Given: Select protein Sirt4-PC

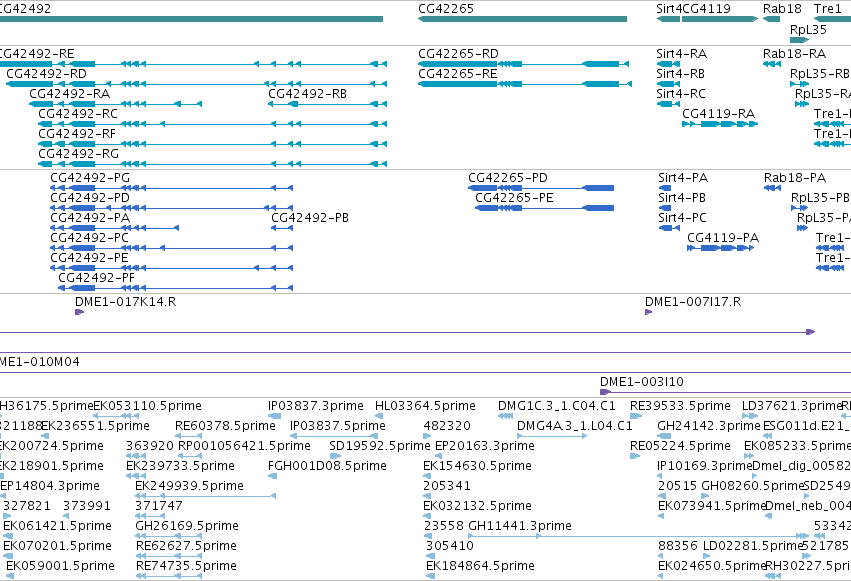Looking at the screenshot, I should click(669, 228).
